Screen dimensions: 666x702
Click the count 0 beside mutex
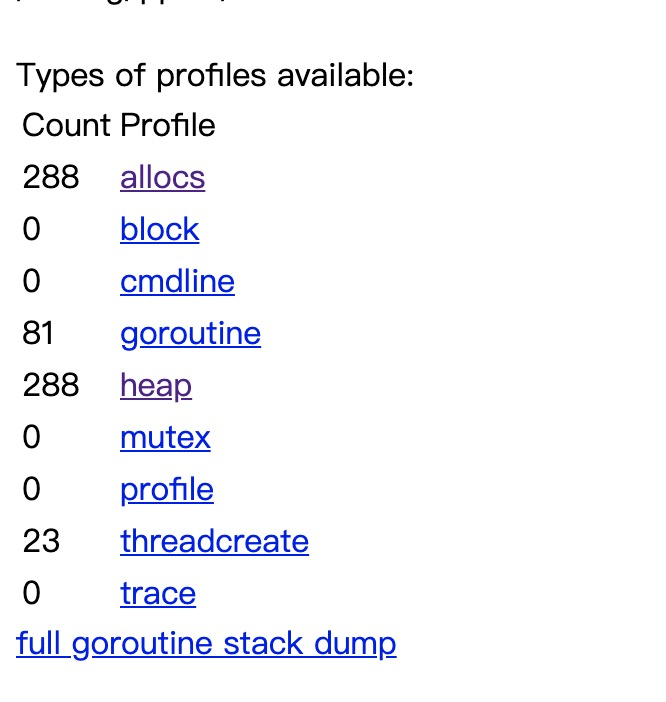(x=31, y=437)
